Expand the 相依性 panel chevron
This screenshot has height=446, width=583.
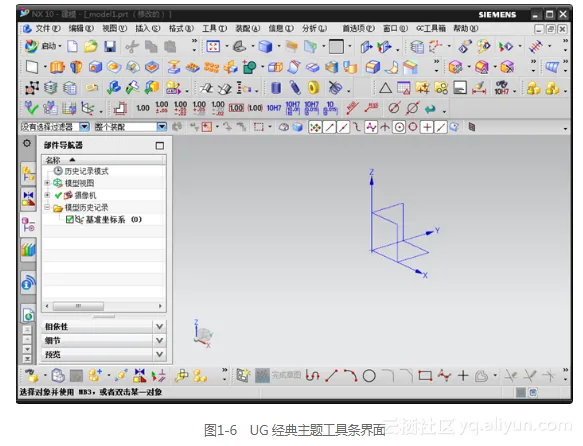tap(160, 327)
